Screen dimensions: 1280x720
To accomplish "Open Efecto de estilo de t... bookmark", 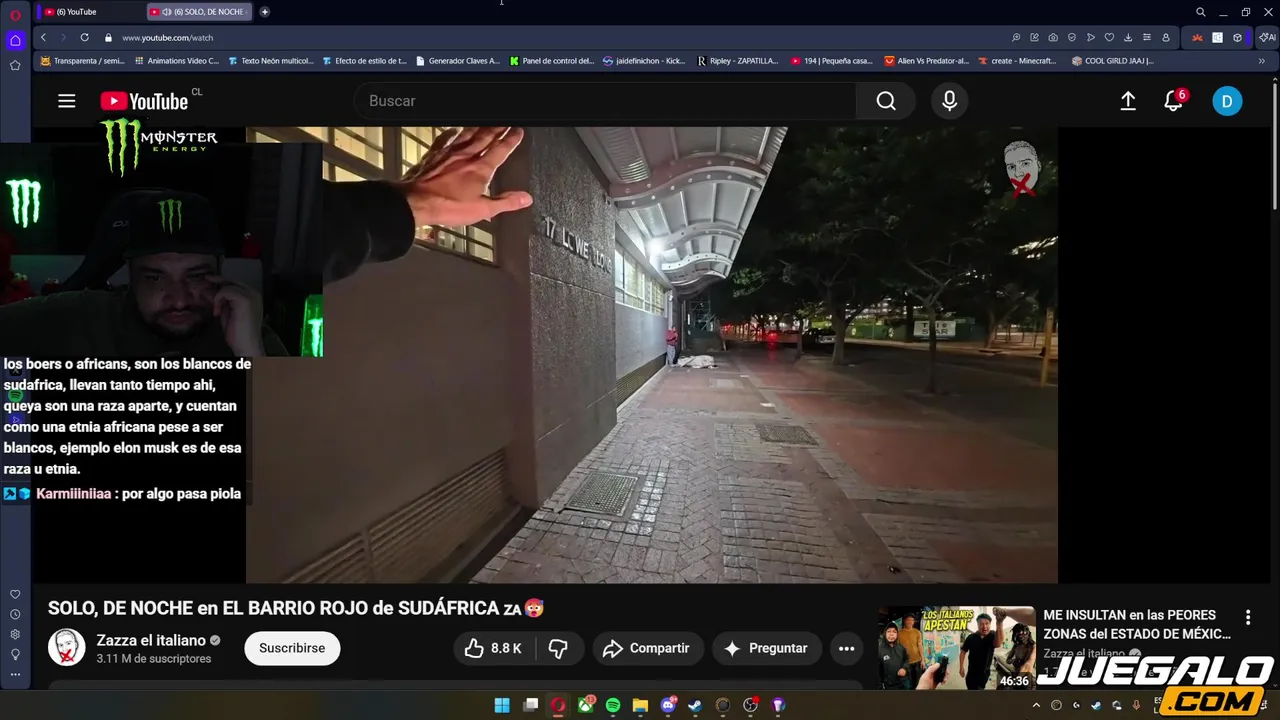I will 365,61.
